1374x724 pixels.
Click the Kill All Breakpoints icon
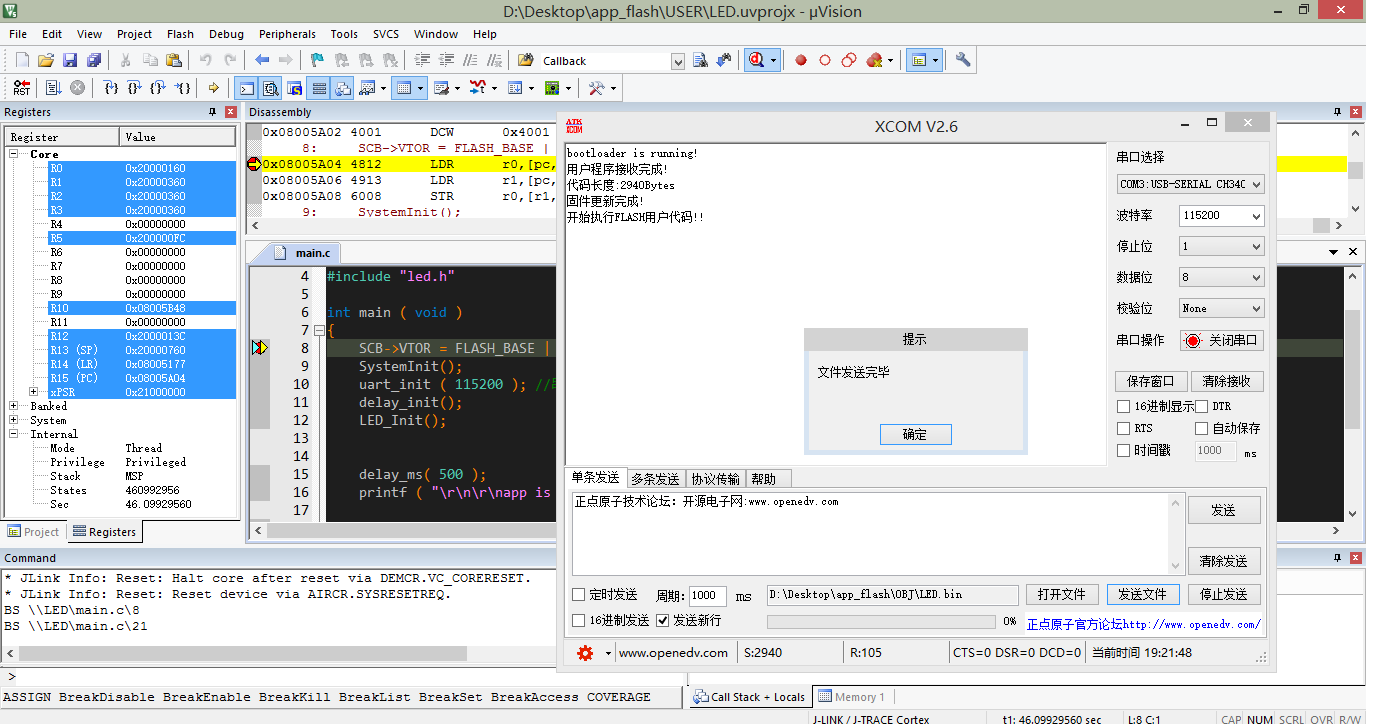click(x=874, y=60)
